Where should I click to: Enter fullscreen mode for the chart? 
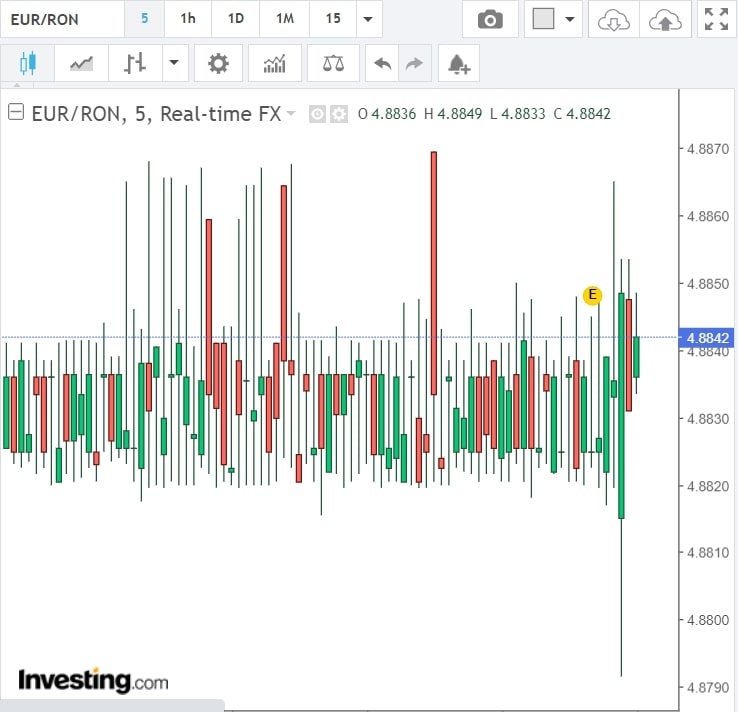coord(715,19)
